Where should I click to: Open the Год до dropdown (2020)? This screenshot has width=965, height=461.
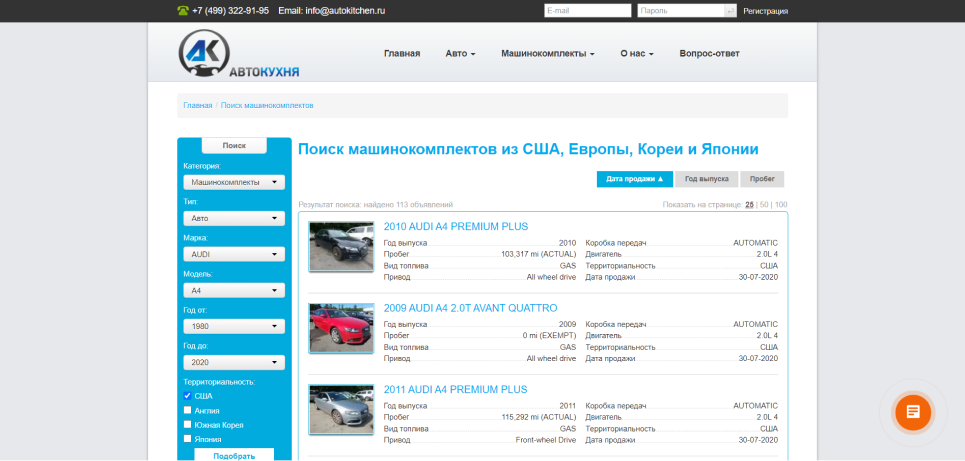(x=234, y=363)
